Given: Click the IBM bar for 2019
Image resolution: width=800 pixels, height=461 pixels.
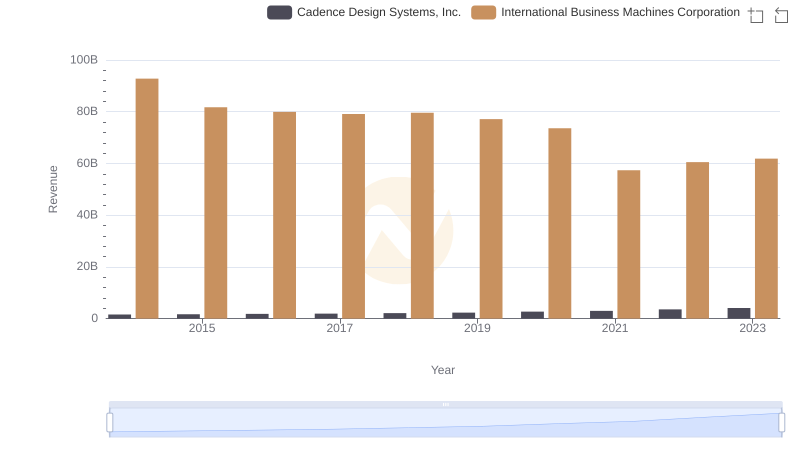Looking at the screenshot, I should click(491, 219).
